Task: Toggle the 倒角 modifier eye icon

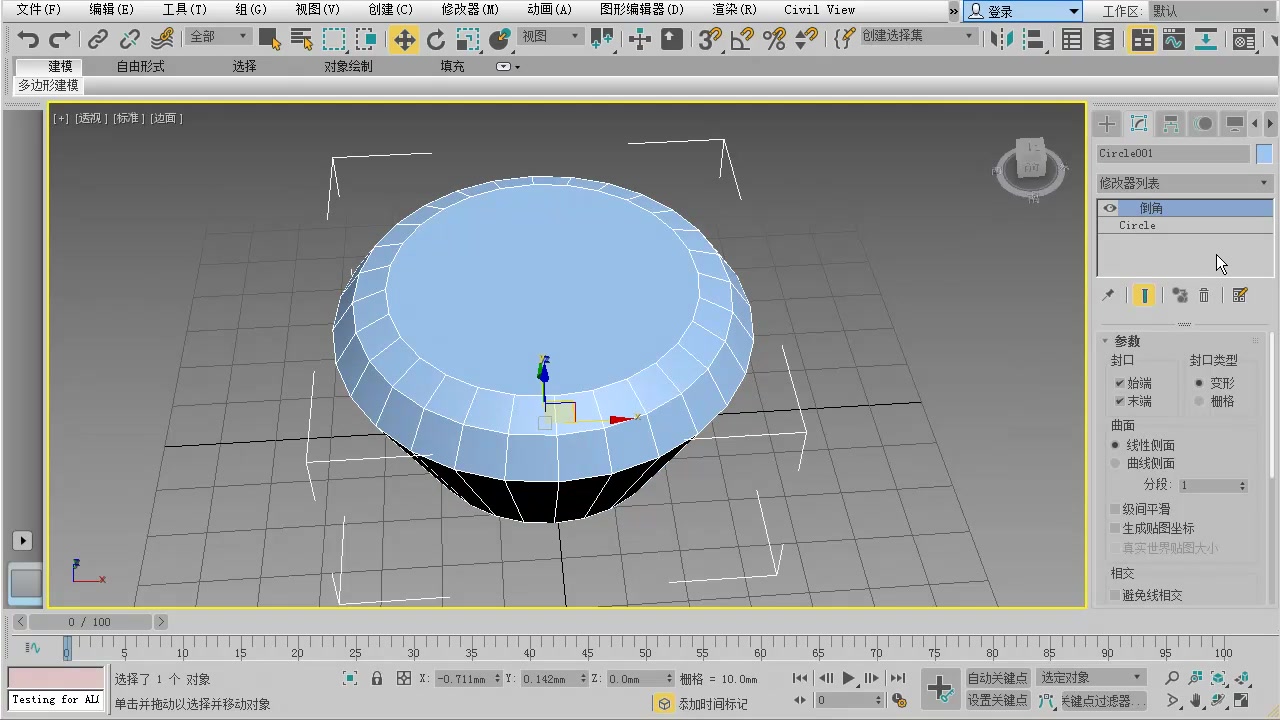Action: click(x=1110, y=208)
